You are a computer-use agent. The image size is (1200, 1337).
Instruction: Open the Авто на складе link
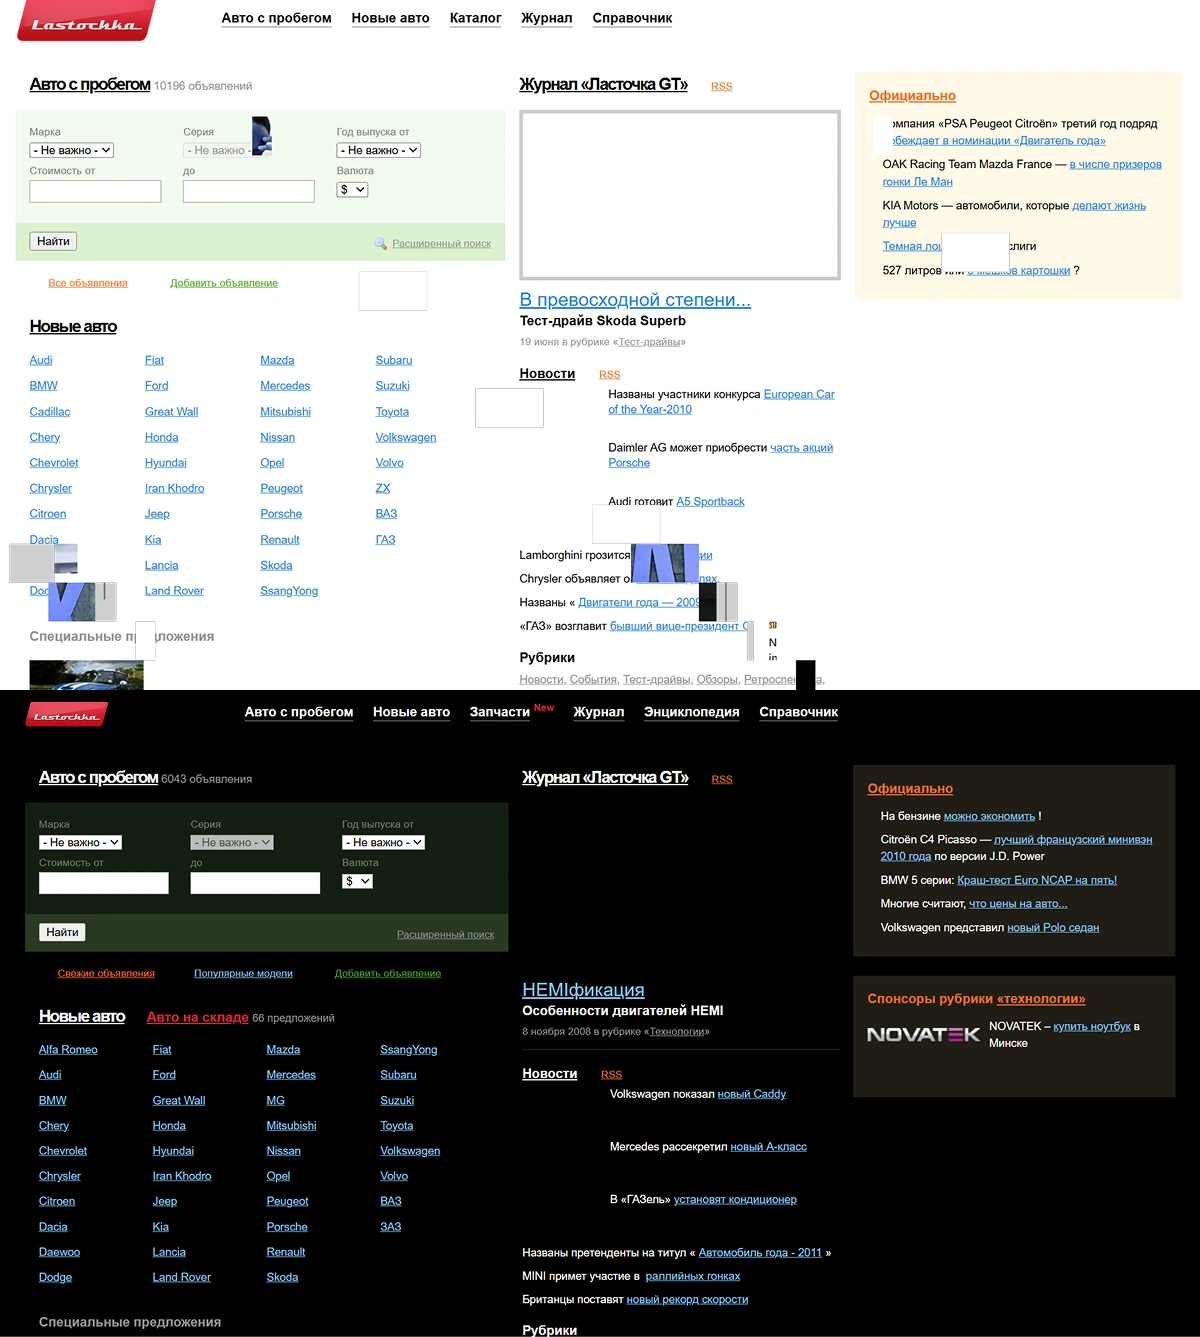point(198,1017)
